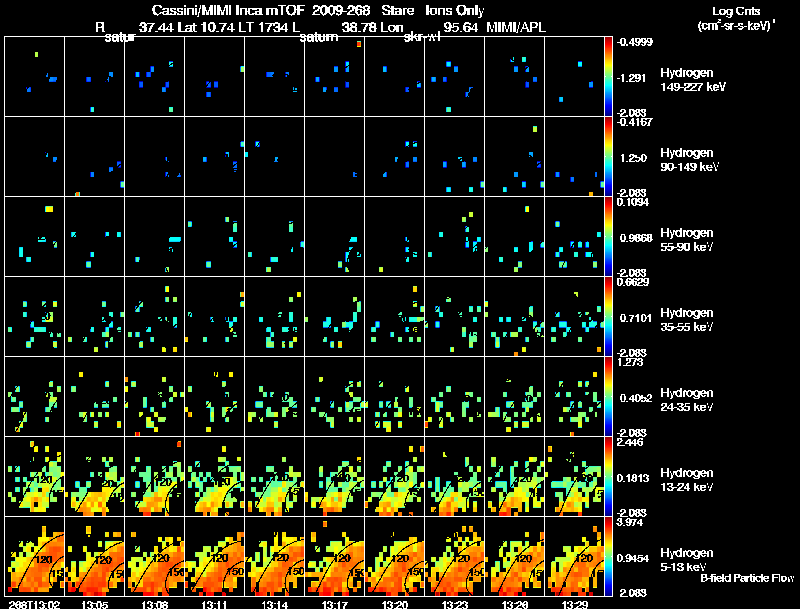800x609 pixels.
Task: Click the color bar for 149-227 keV row
Action: click(608, 77)
